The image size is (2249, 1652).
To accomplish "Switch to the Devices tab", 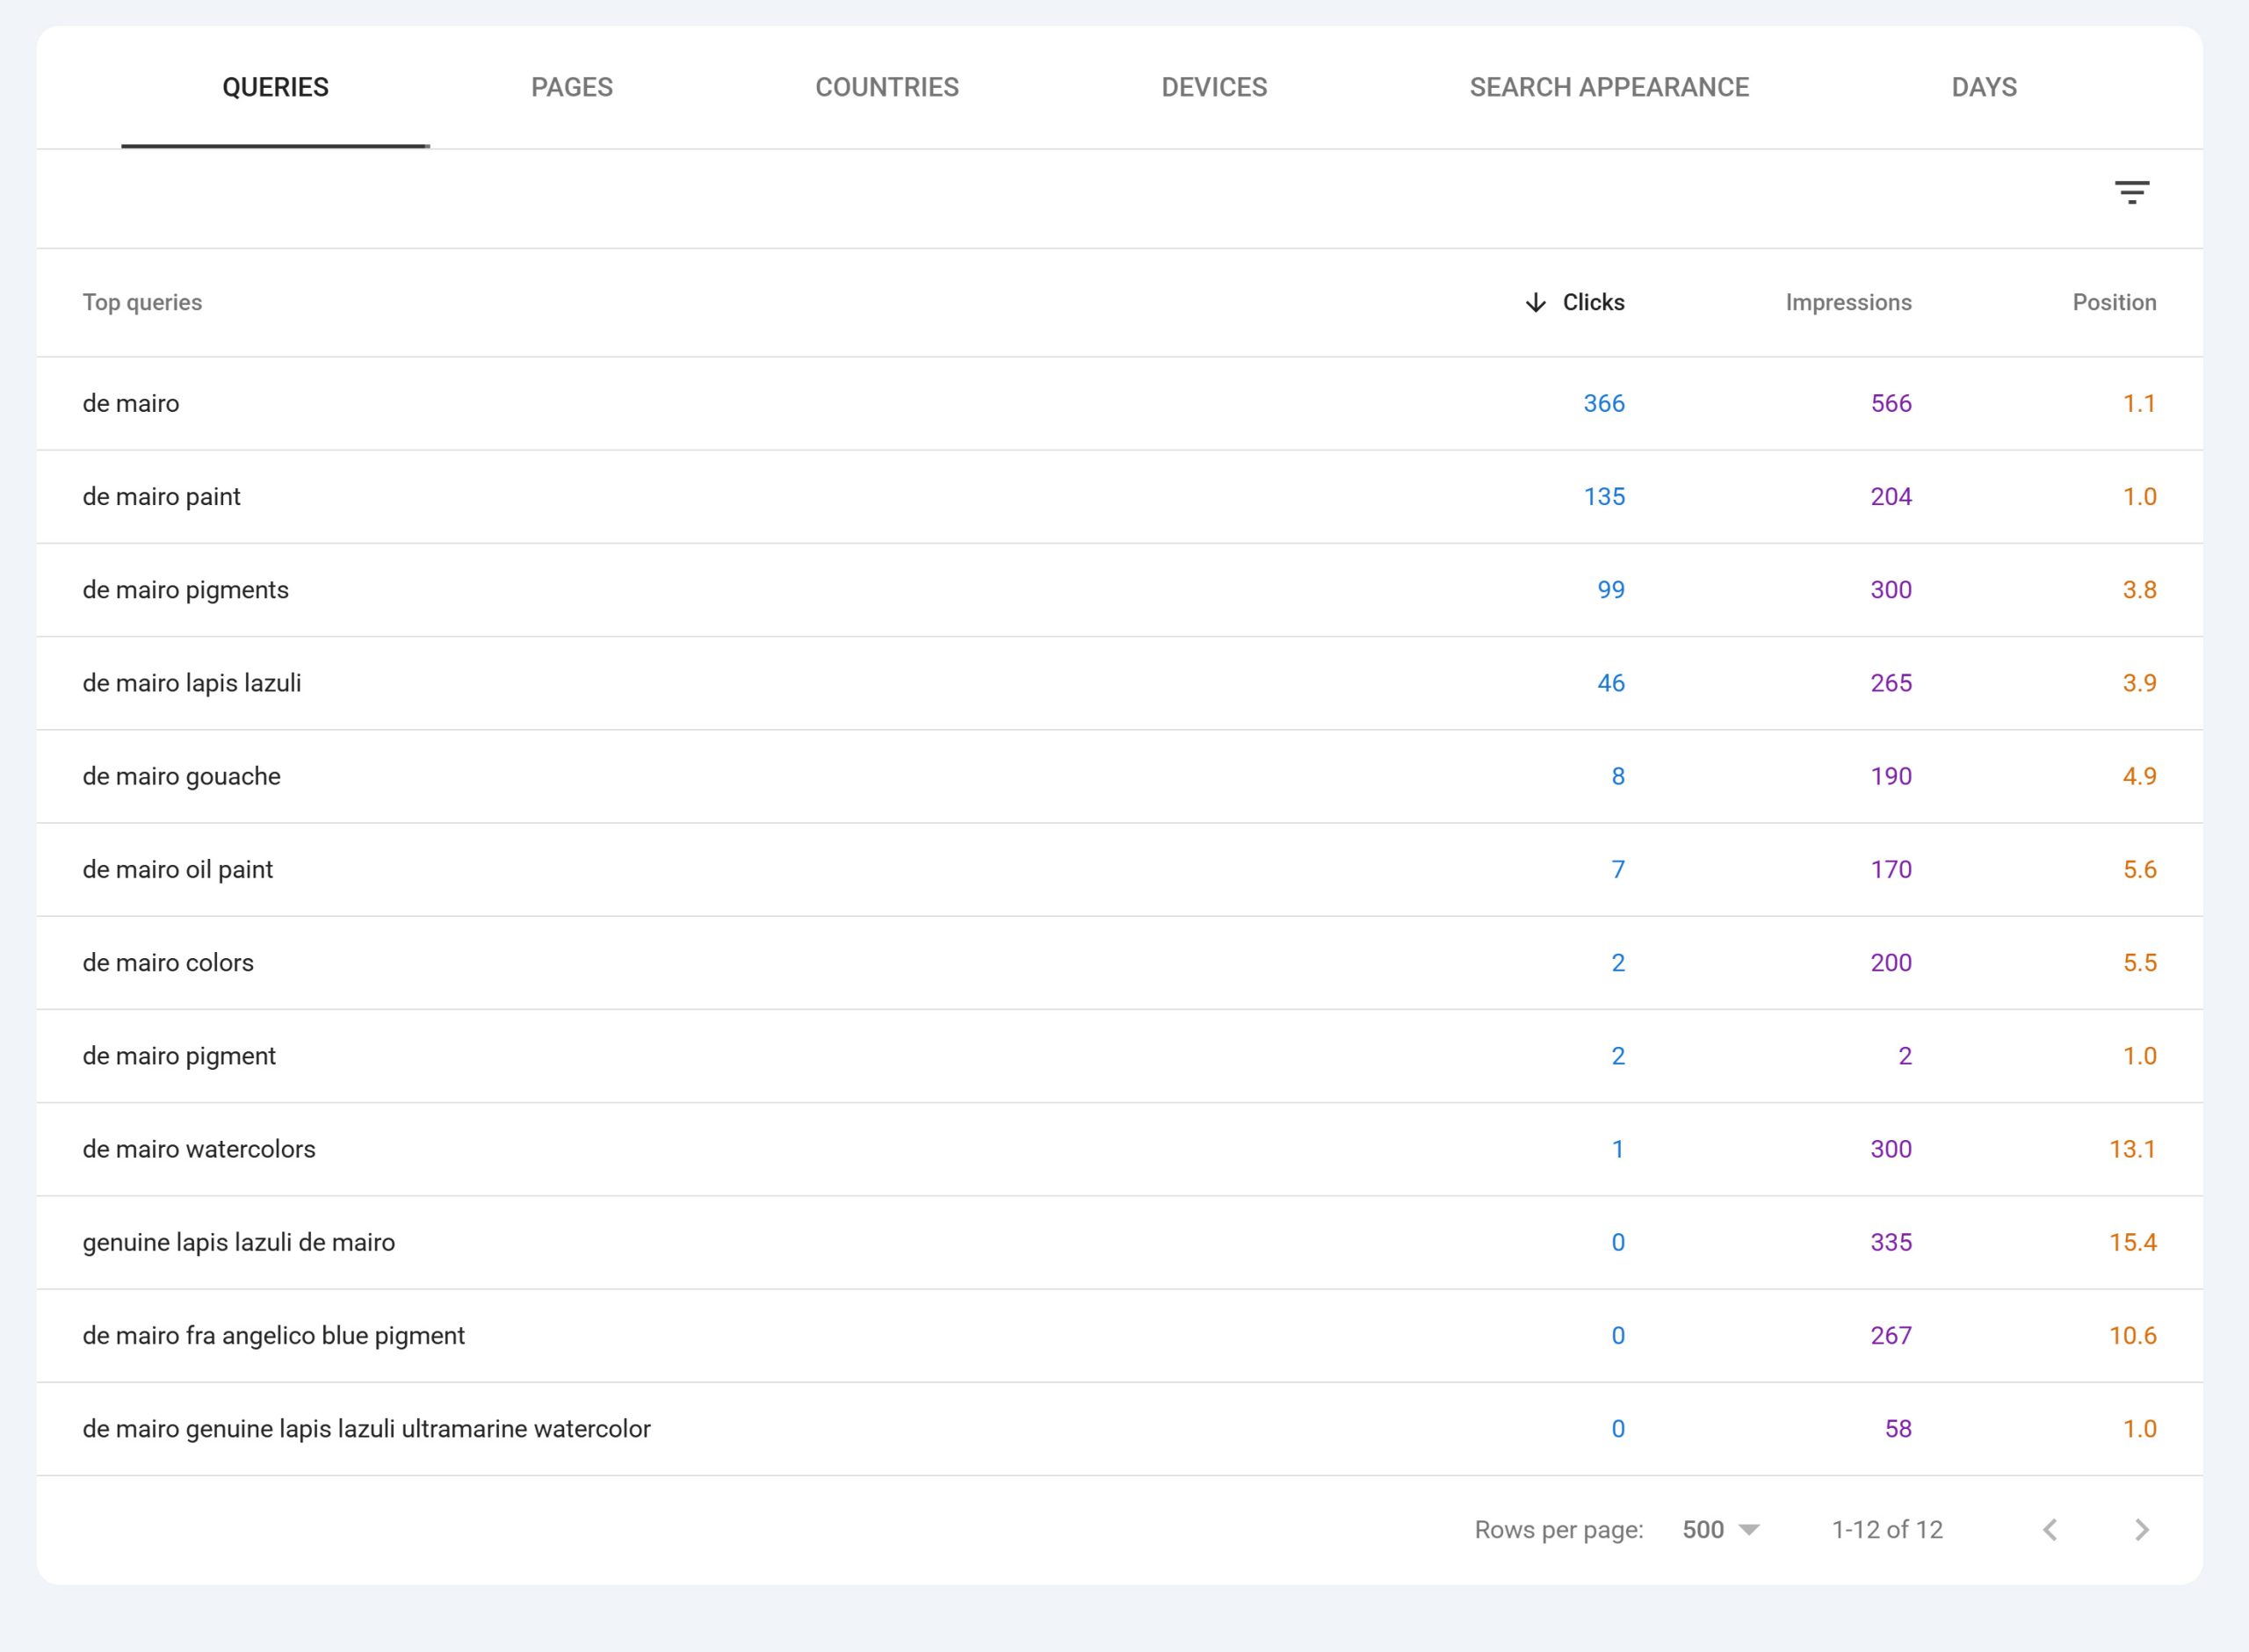I will [1214, 88].
